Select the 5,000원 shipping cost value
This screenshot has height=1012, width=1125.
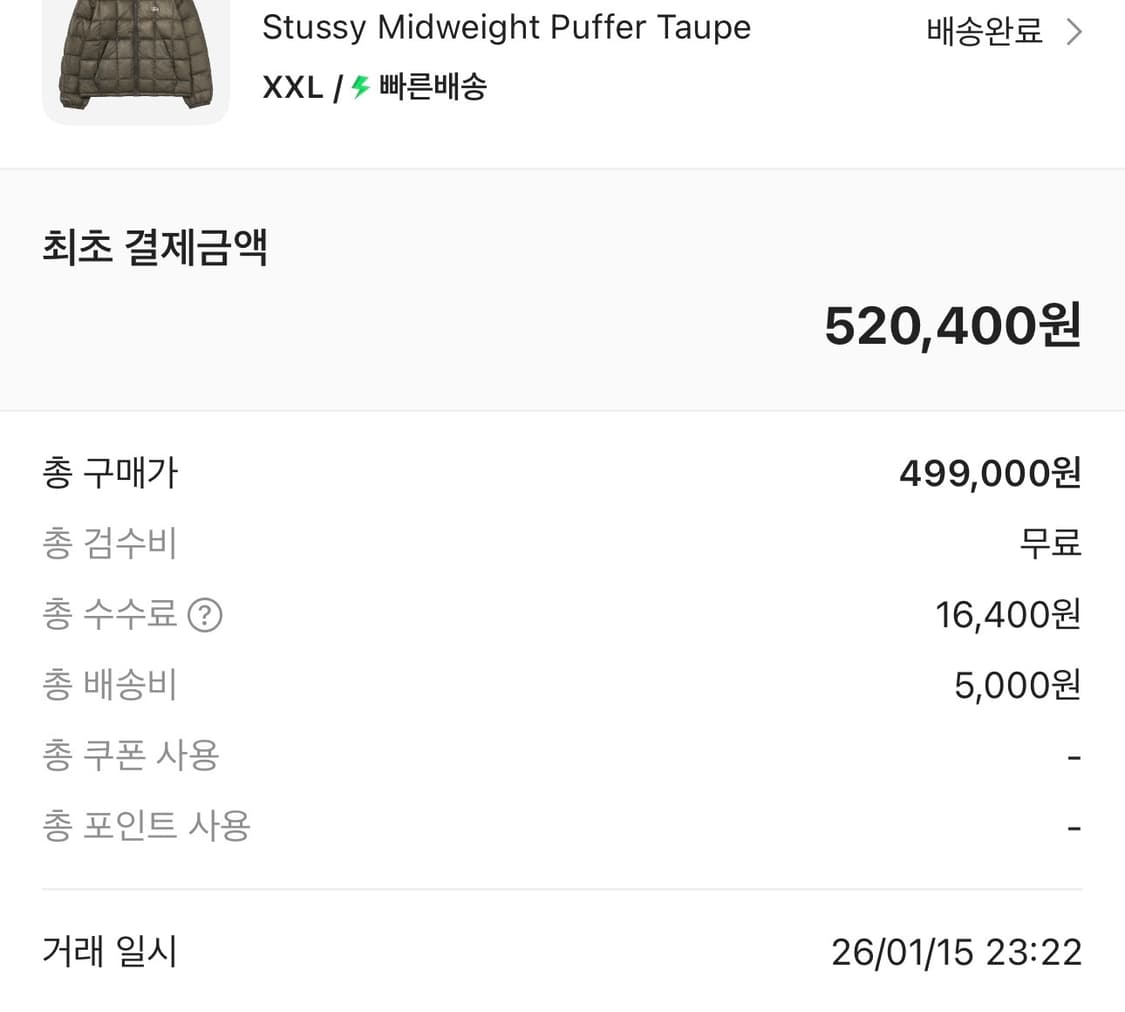[1016, 684]
